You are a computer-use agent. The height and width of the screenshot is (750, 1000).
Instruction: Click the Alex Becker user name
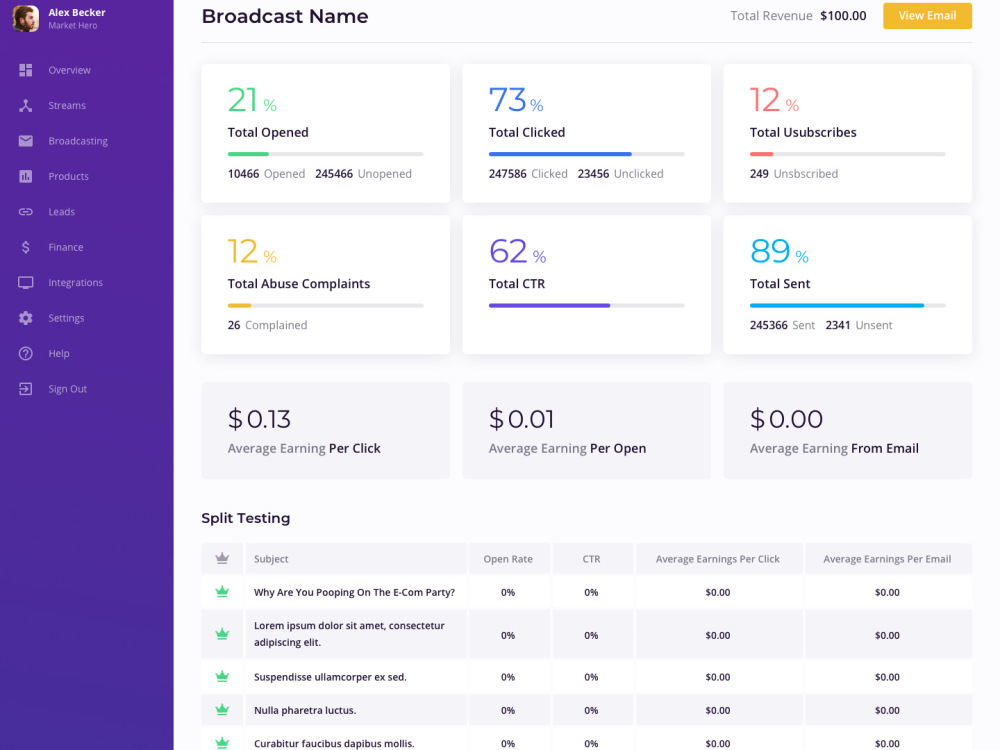77,12
